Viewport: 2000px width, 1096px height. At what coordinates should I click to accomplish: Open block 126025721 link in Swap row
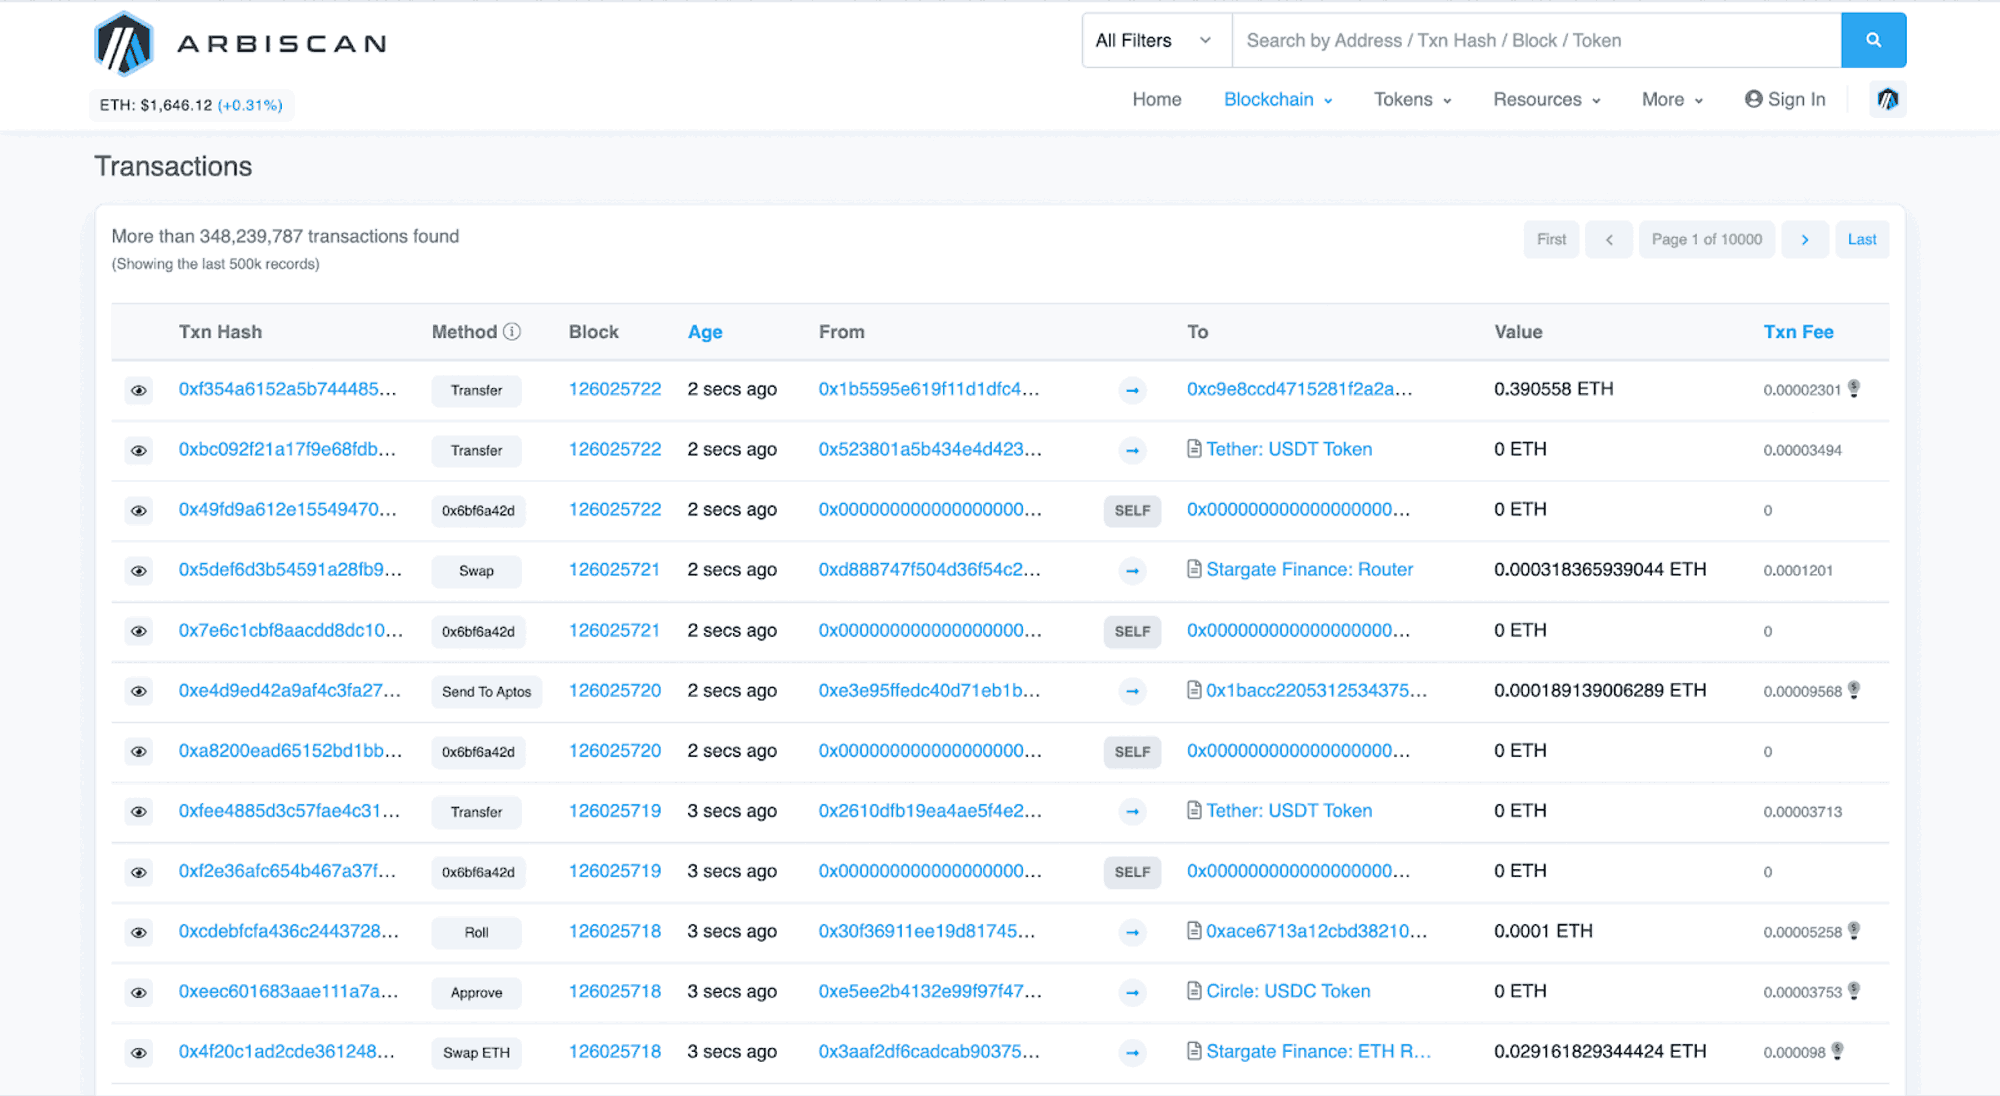614,569
